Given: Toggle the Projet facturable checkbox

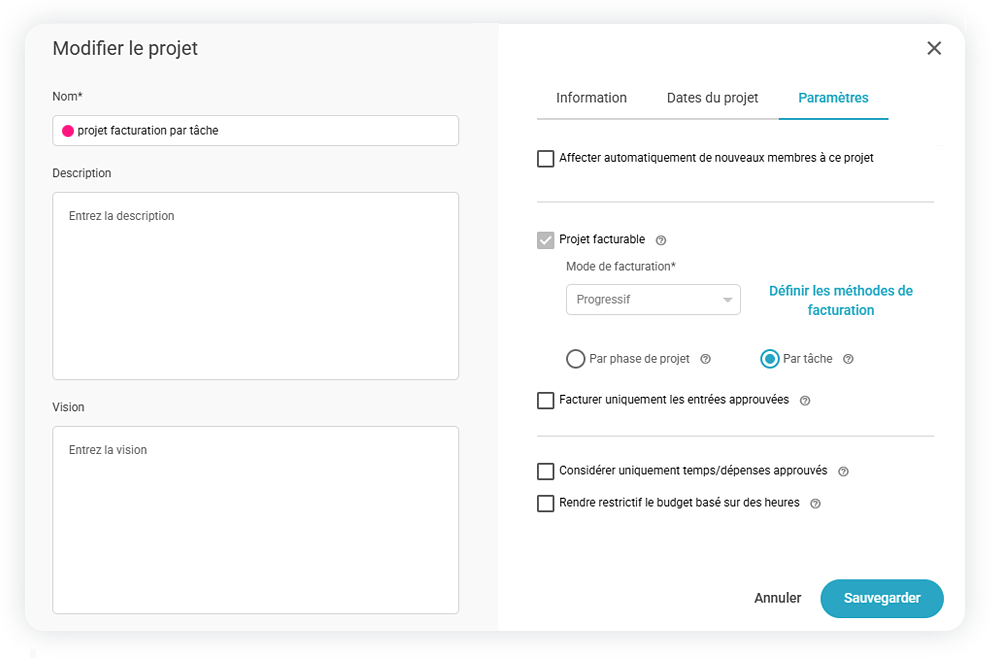Looking at the screenshot, I should tap(545, 240).
